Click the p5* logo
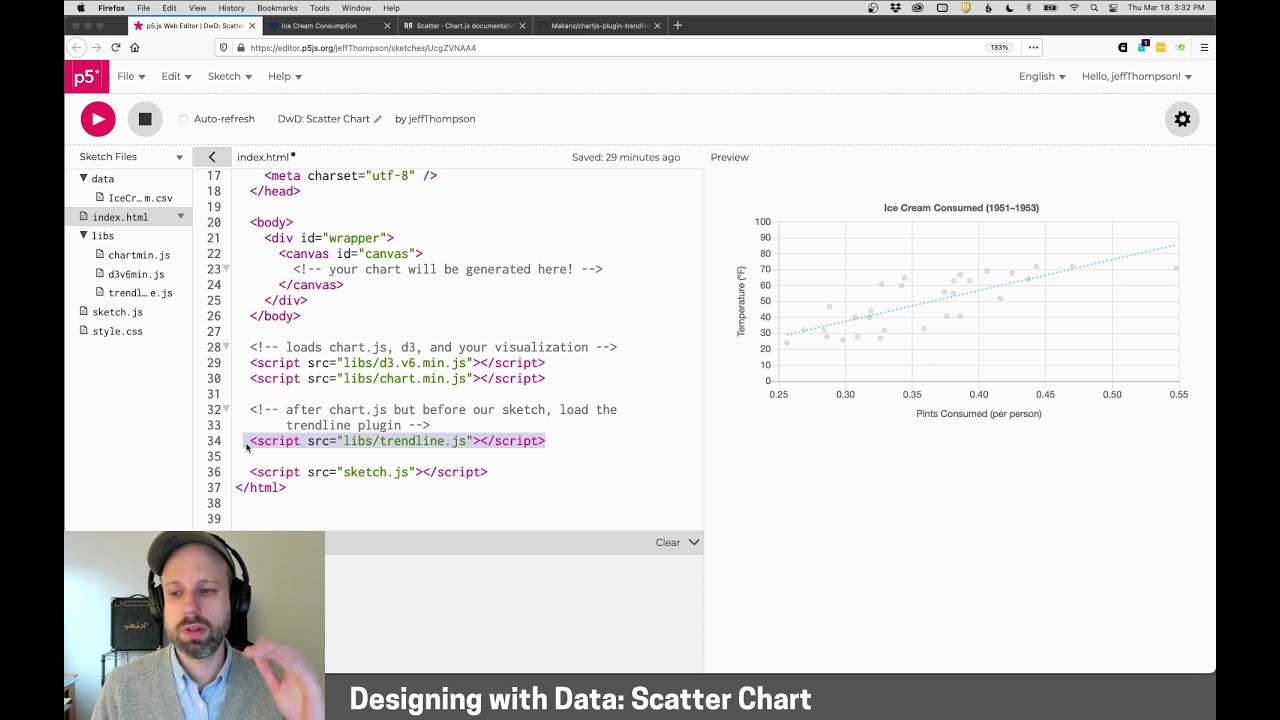This screenshot has width=1280, height=720. click(x=87, y=77)
